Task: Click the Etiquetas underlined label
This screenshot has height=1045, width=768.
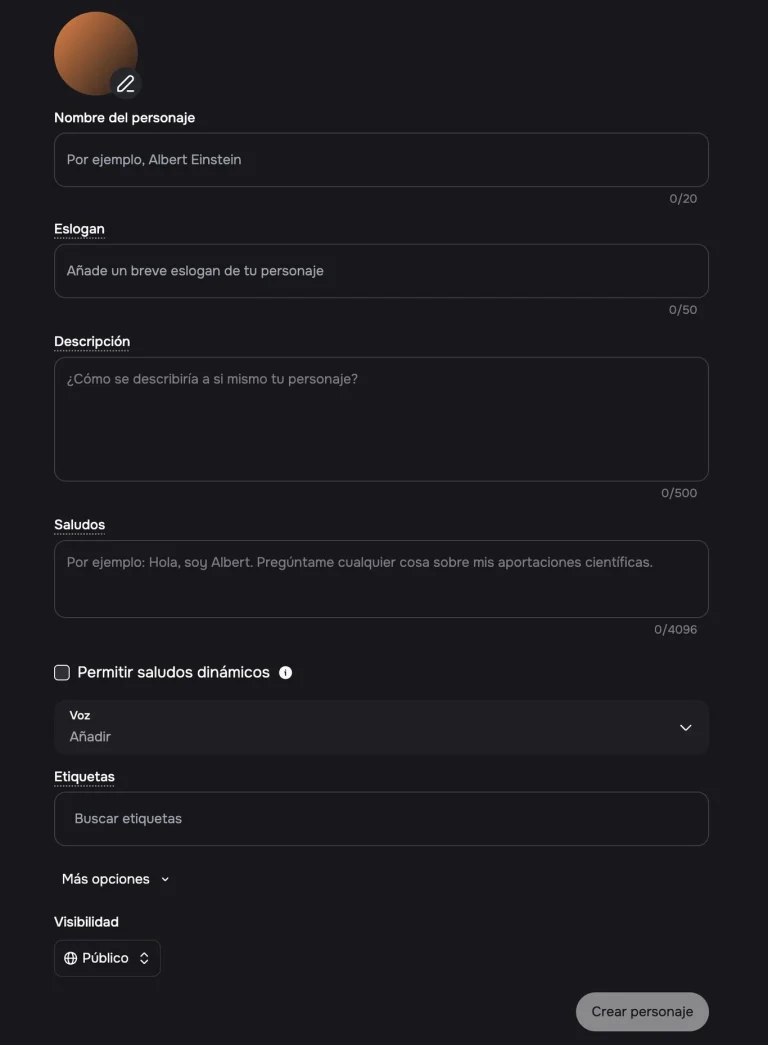Action: tap(84, 777)
